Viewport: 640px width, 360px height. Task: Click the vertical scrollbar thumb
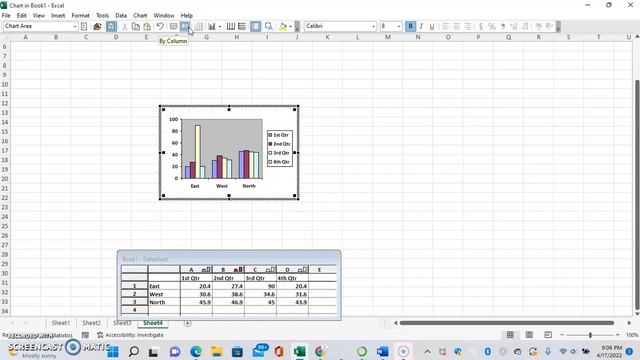pyautogui.click(x=637, y=194)
